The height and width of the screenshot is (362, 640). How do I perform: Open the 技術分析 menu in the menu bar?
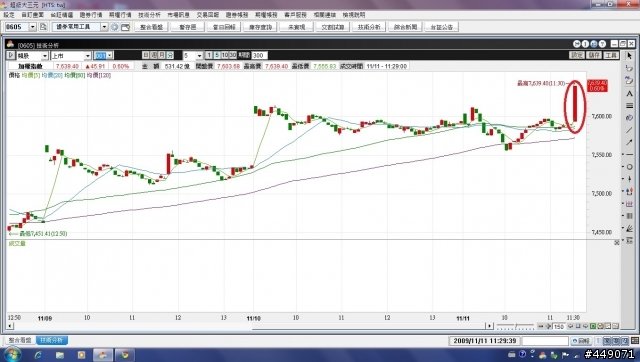tap(149, 15)
